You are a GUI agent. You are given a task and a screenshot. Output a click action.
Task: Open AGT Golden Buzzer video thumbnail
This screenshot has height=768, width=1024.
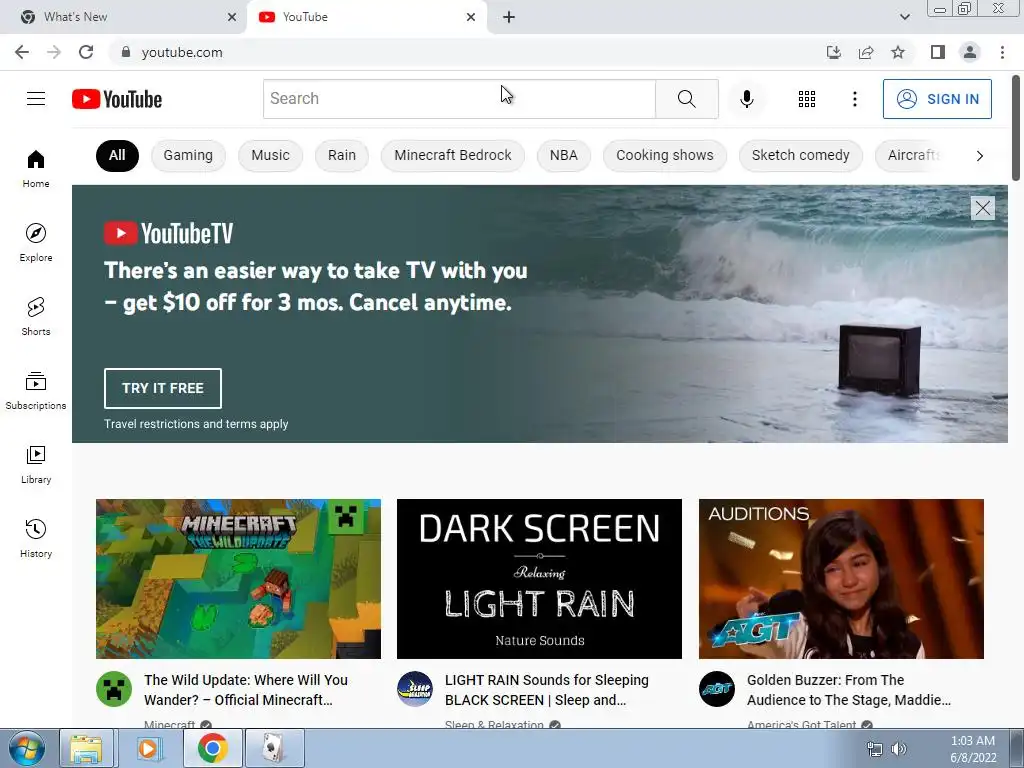click(x=841, y=579)
